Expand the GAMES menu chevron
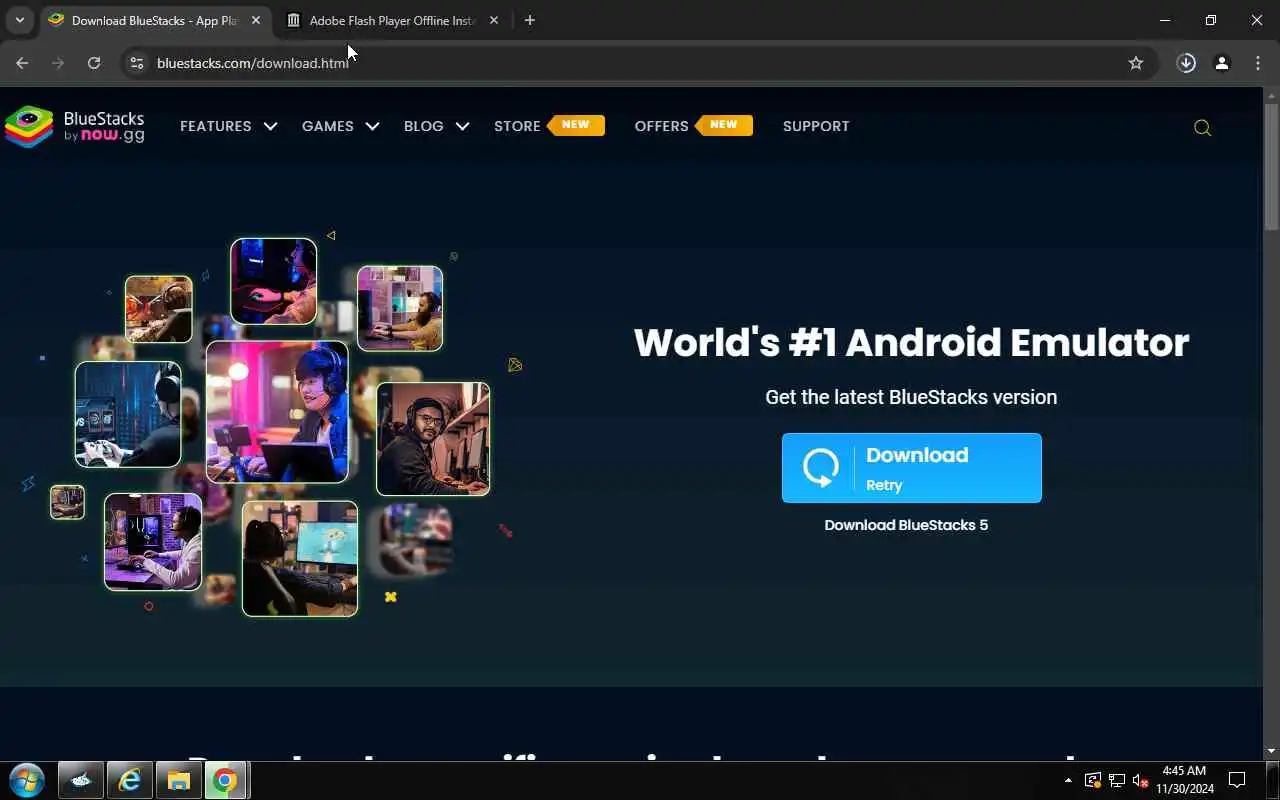Screen dimensions: 1280x800 click(x=372, y=126)
